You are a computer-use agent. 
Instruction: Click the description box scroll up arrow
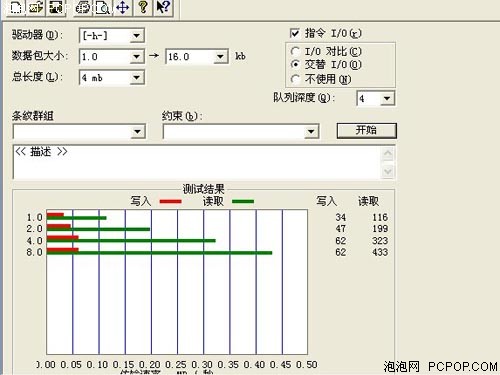coord(388,154)
